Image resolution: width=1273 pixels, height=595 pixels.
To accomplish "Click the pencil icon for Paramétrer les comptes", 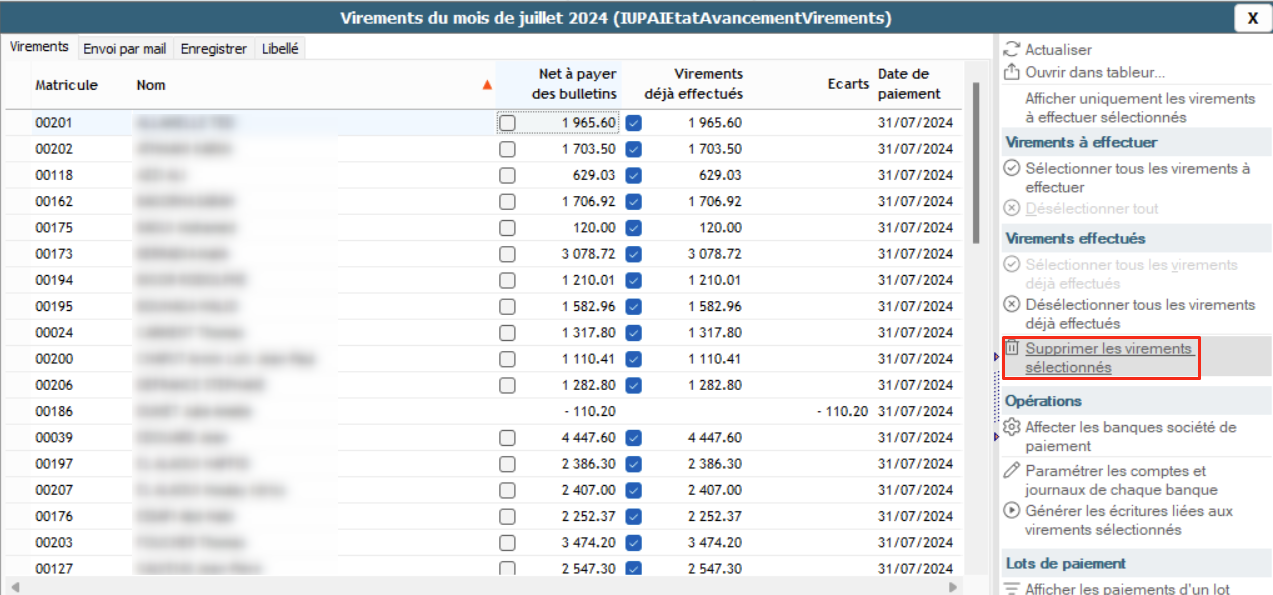I will pos(1011,471).
